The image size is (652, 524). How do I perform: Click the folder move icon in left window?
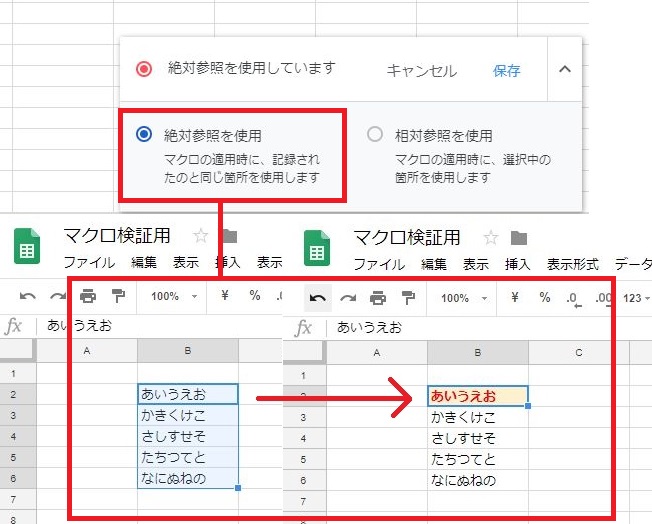click(230, 236)
